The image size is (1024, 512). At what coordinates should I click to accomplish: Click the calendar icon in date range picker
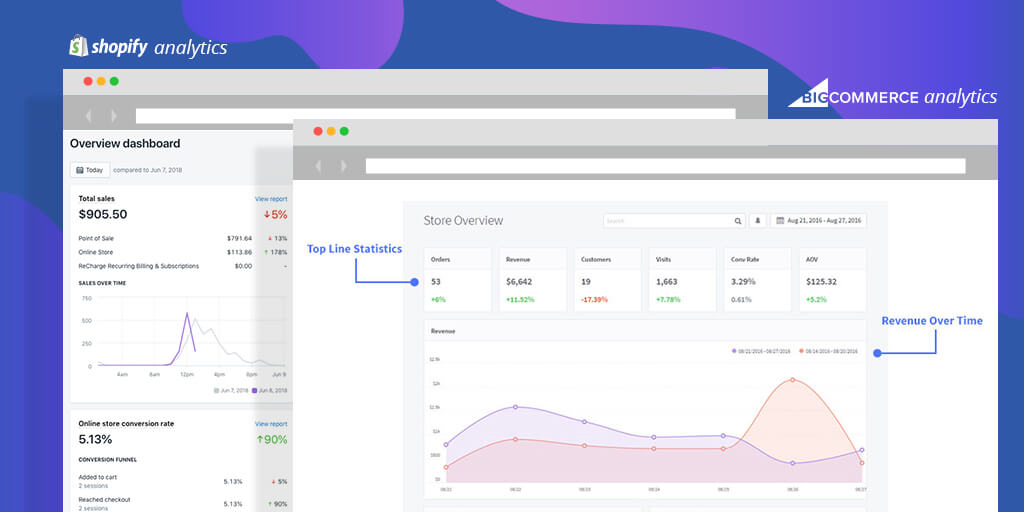point(780,221)
